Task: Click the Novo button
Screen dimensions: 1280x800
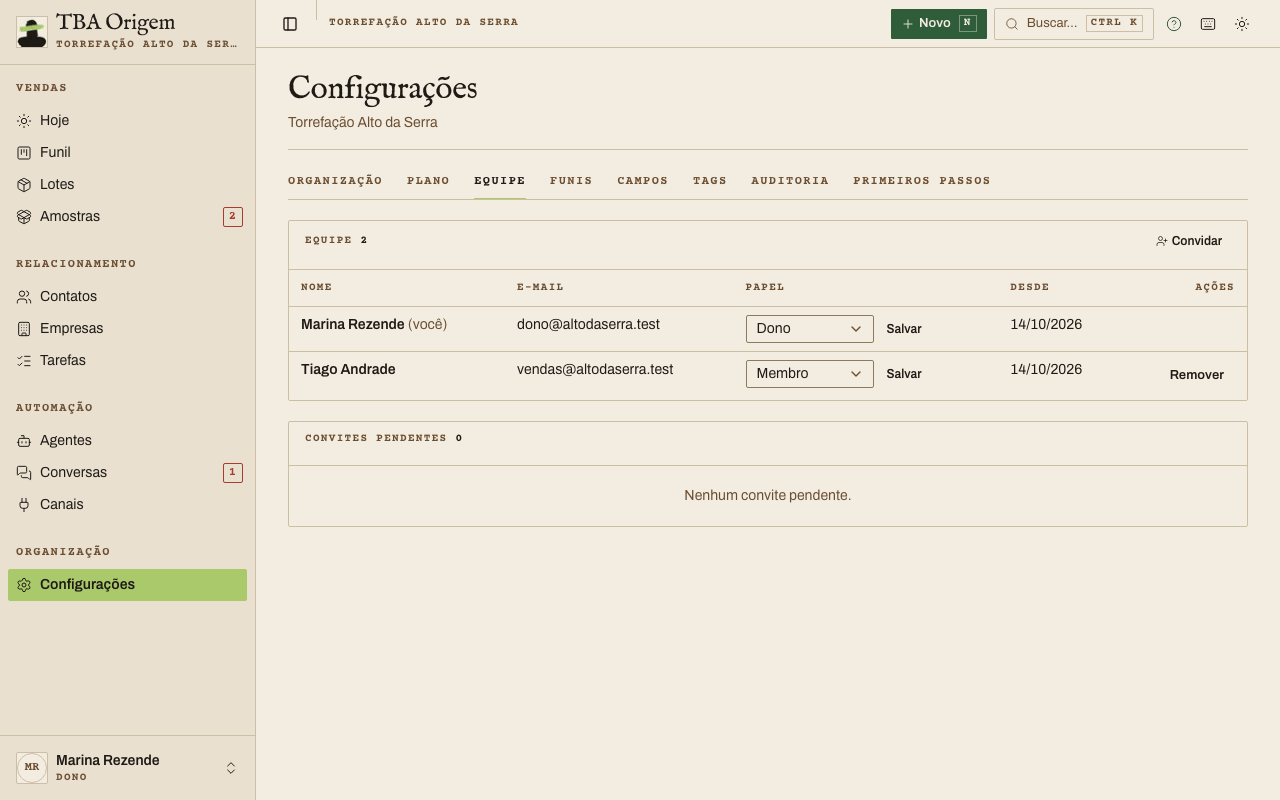Action: click(x=939, y=24)
